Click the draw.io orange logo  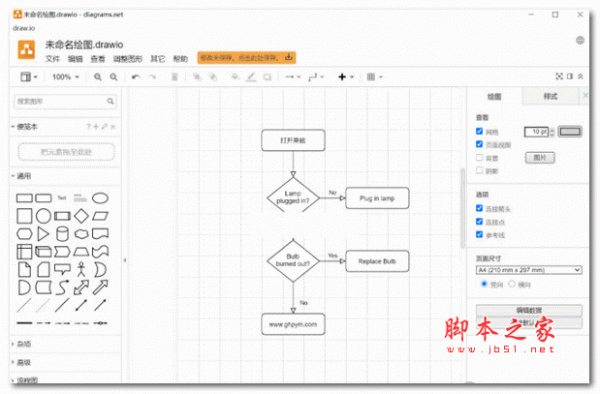26,50
